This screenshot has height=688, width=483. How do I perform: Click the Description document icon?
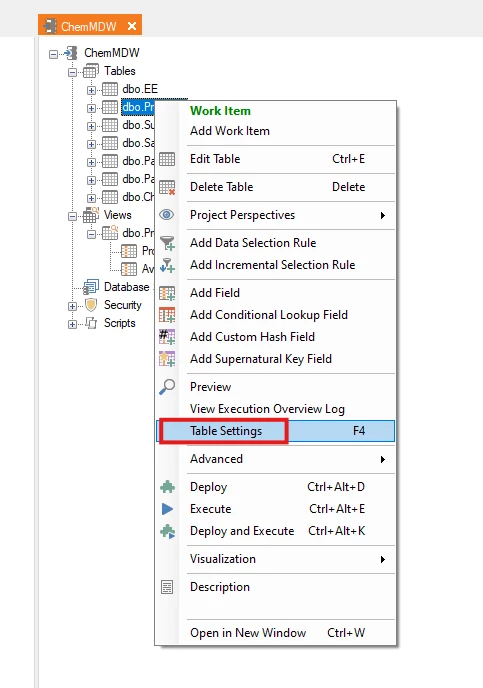click(x=167, y=587)
